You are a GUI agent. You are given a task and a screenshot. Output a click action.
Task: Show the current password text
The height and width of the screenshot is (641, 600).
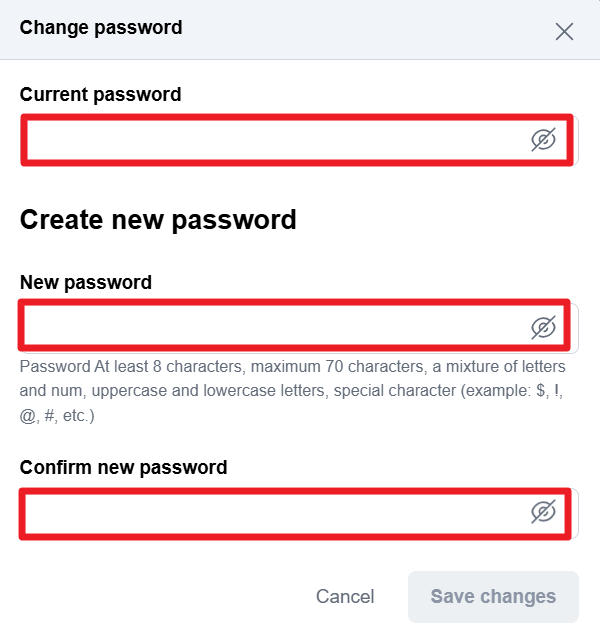point(543,140)
